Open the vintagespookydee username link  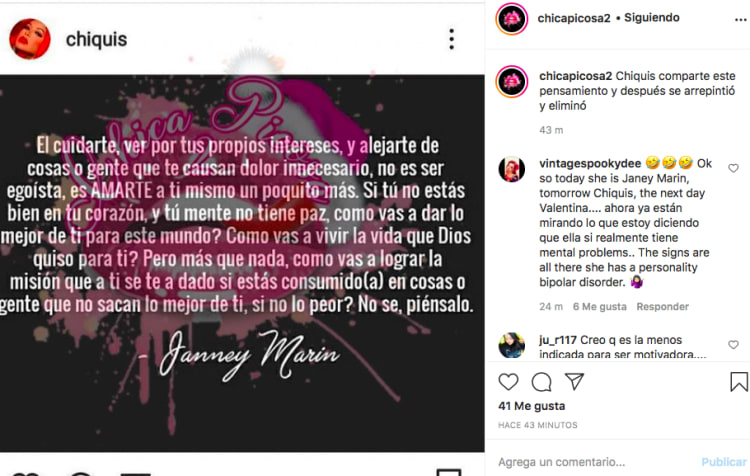tap(590, 164)
